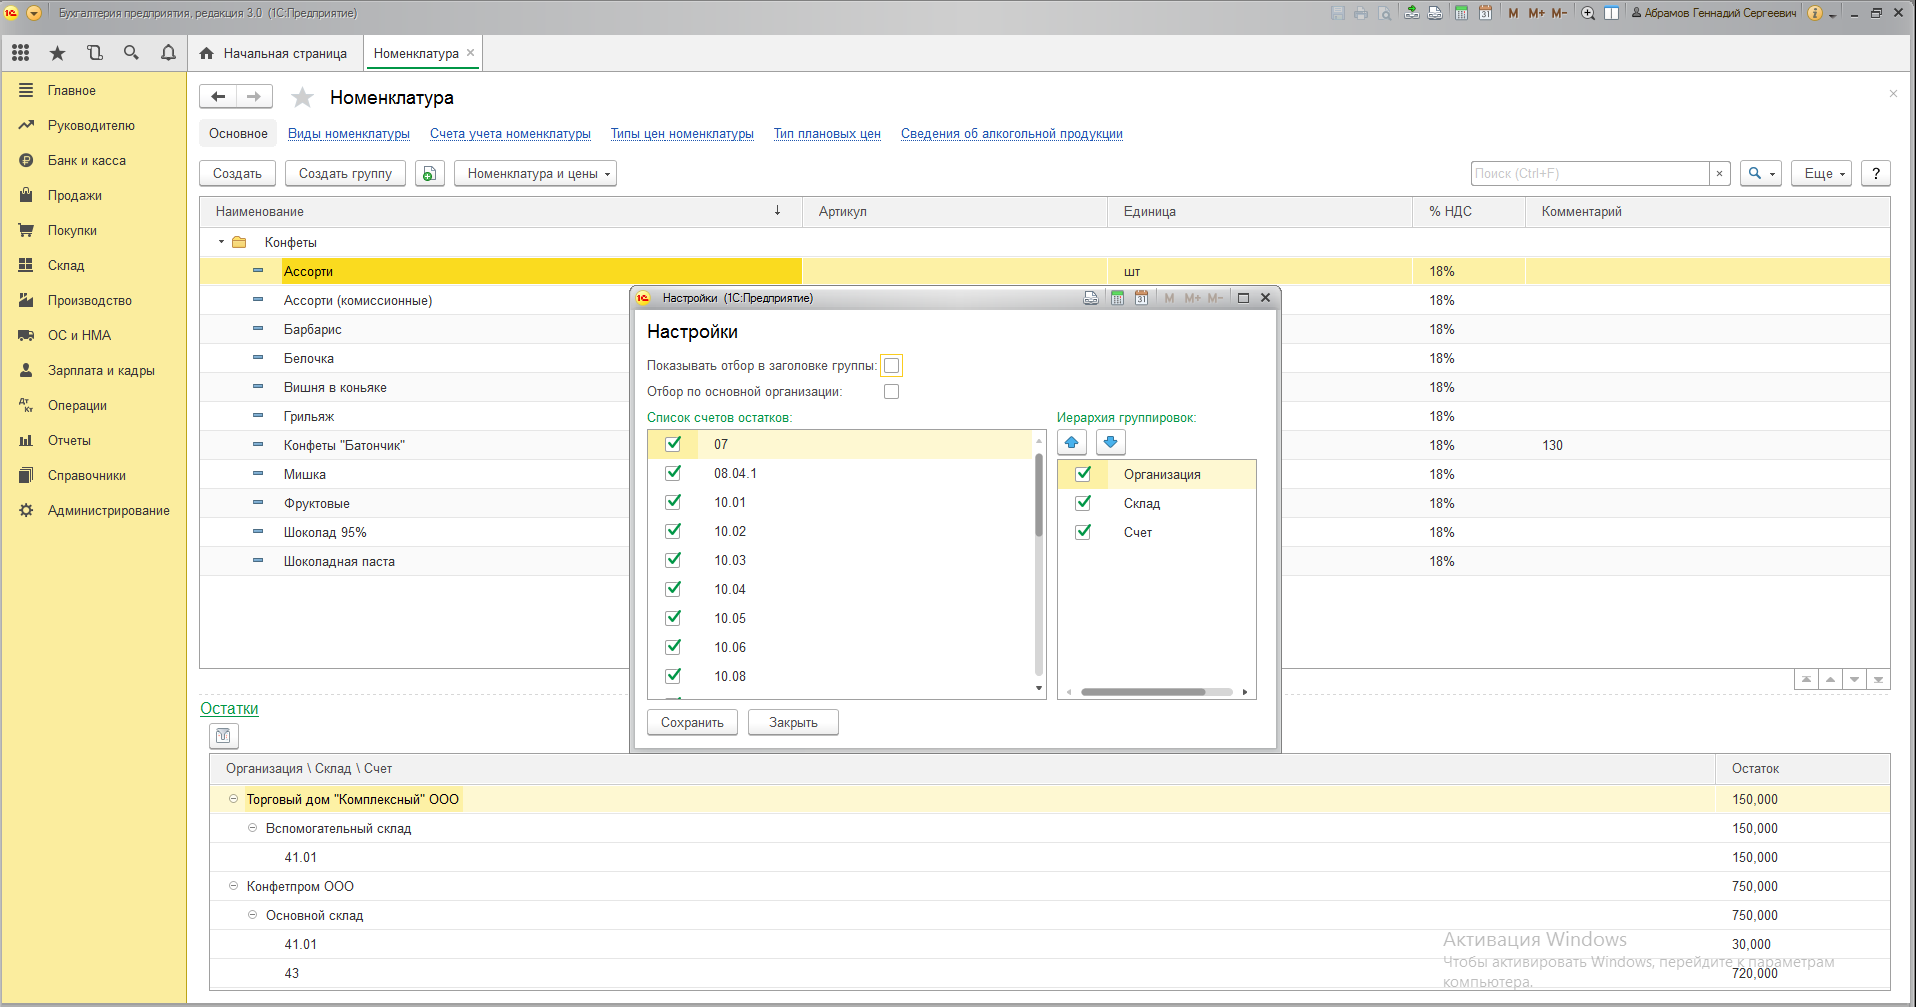The width and height of the screenshot is (1919, 1007).
Task: Uncheck account 10.01 checkbox
Action: pos(673,502)
